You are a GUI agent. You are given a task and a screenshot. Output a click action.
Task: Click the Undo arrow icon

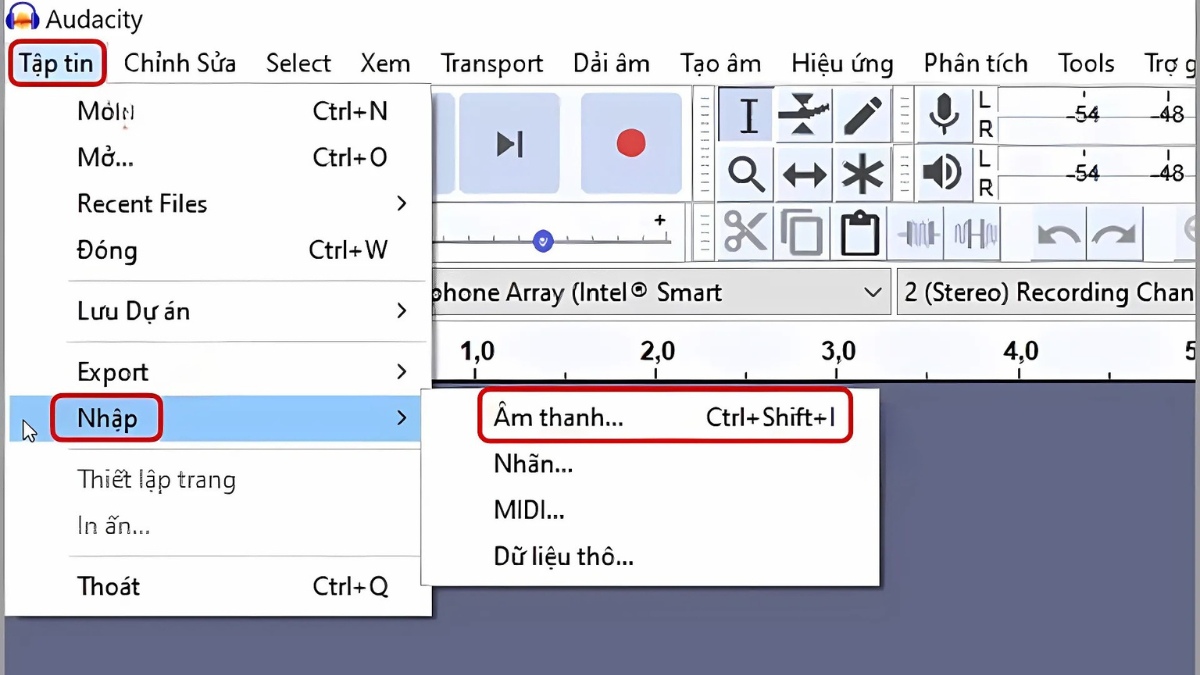click(x=1058, y=235)
